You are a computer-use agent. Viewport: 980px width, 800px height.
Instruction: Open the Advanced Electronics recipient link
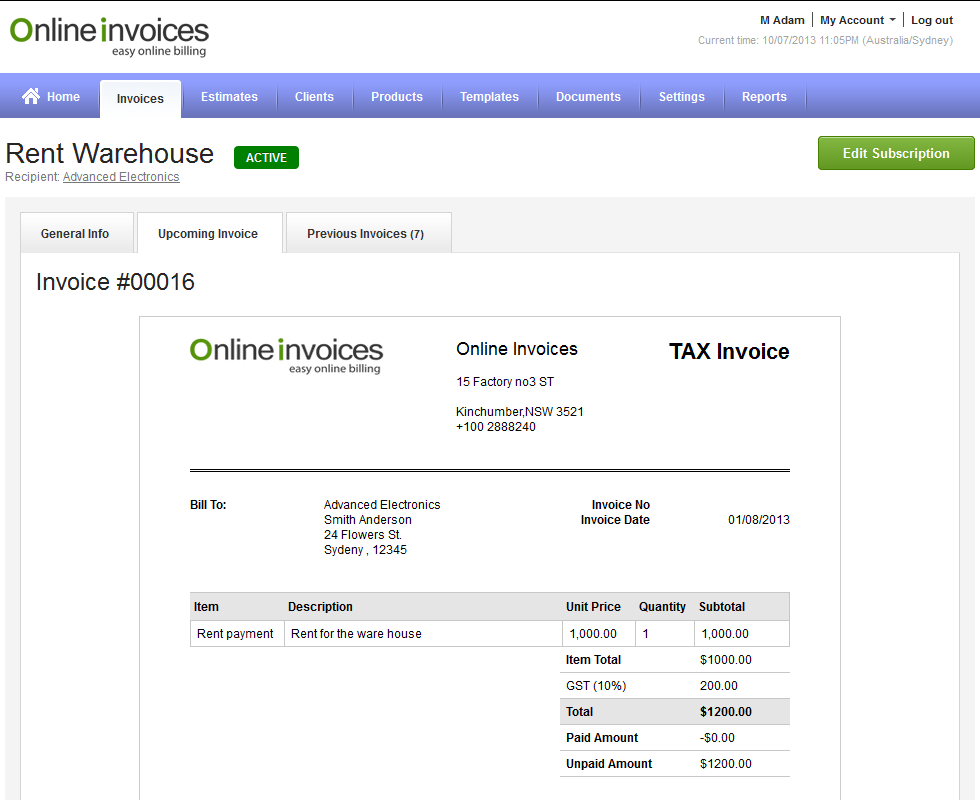(121, 177)
